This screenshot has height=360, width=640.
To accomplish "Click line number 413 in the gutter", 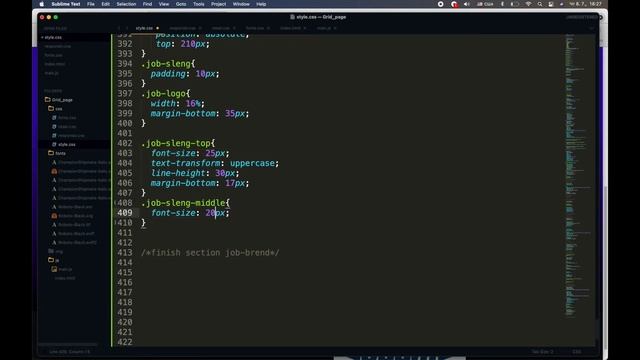I will pyautogui.click(x=124, y=253).
